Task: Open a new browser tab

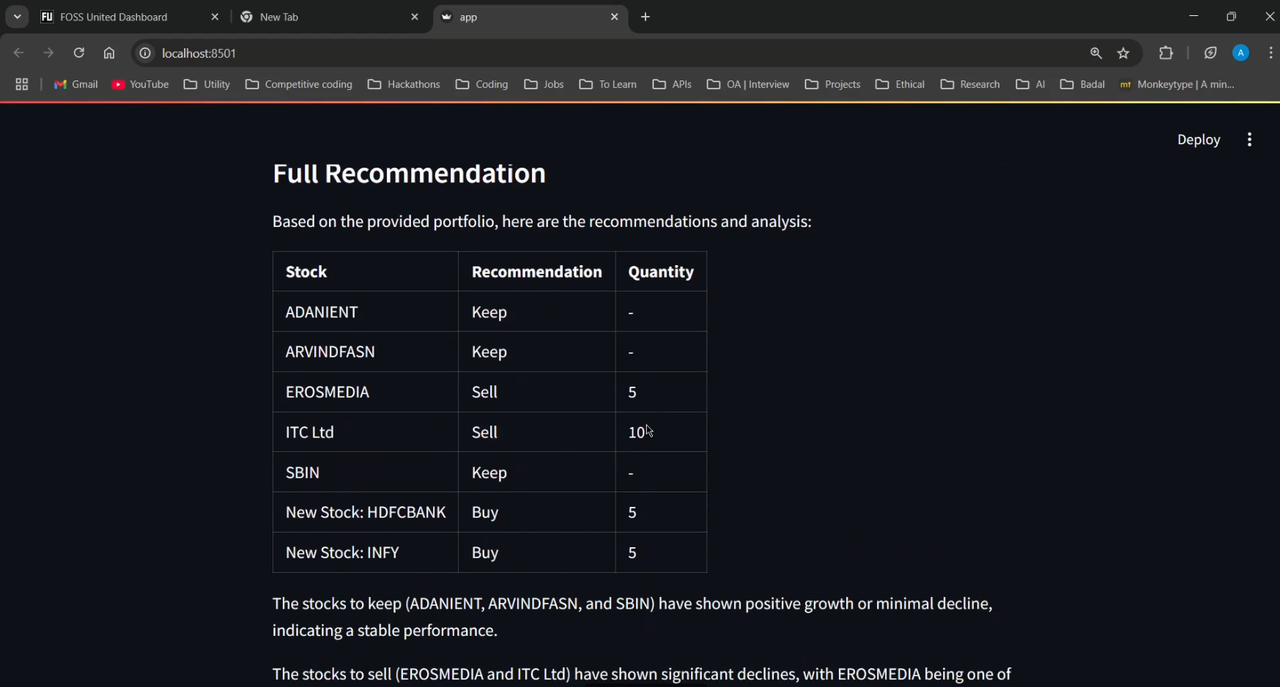Action: pos(645,17)
